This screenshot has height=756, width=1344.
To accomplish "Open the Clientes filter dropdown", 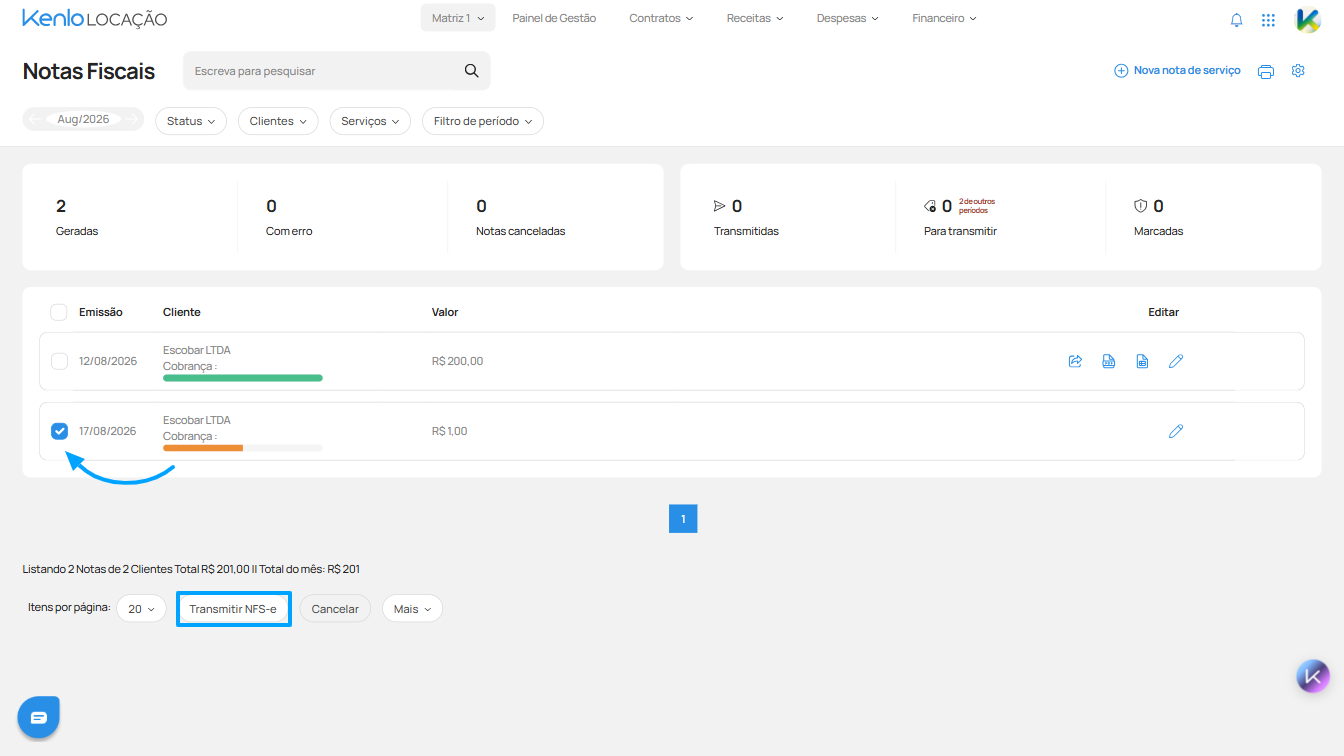I will (x=278, y=121).
